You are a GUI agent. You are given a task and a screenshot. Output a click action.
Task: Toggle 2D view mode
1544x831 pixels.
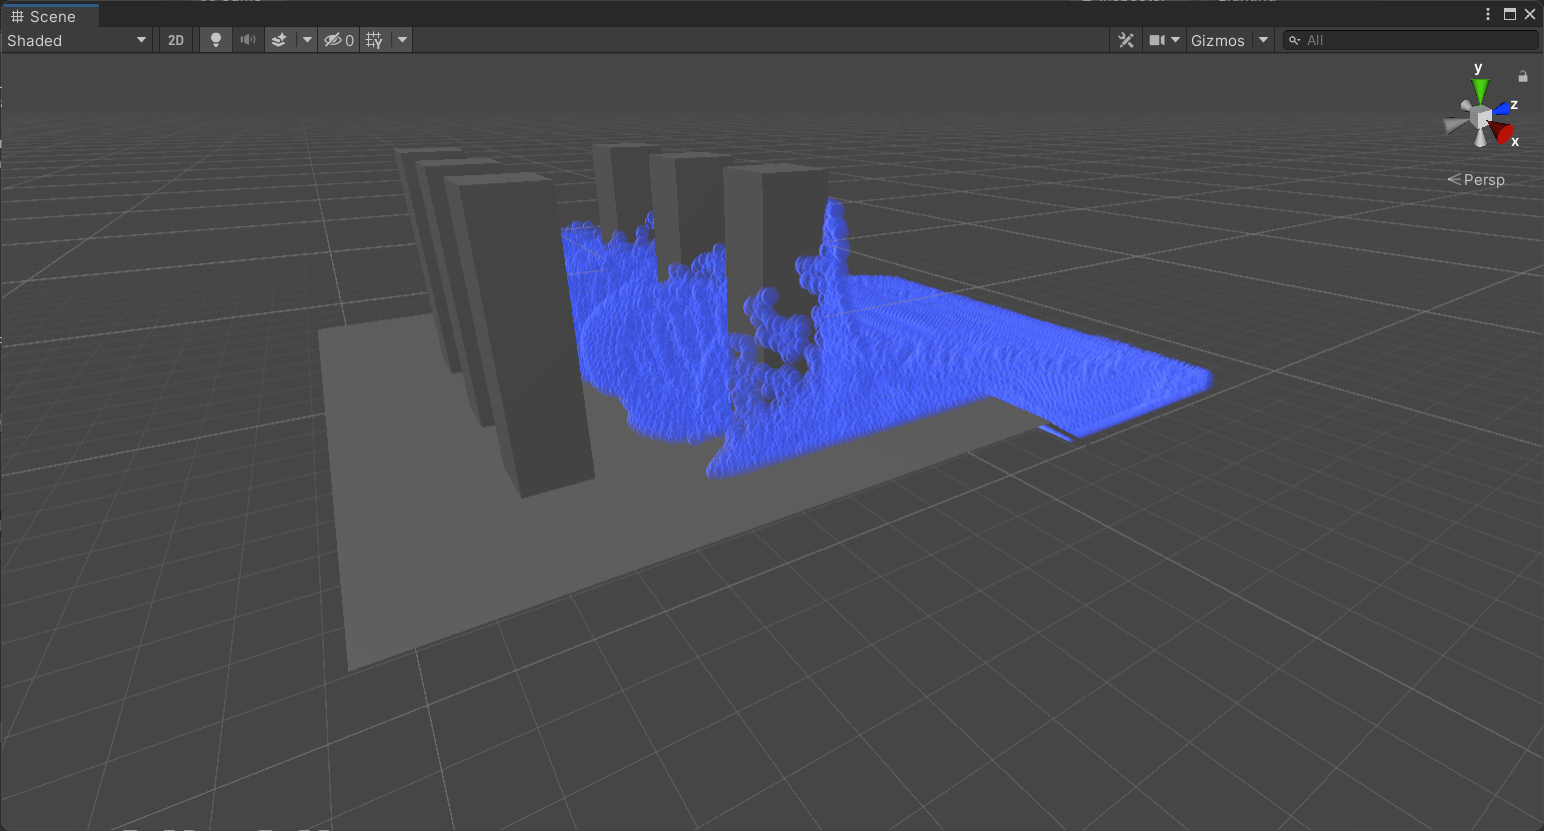pos(176,40)
